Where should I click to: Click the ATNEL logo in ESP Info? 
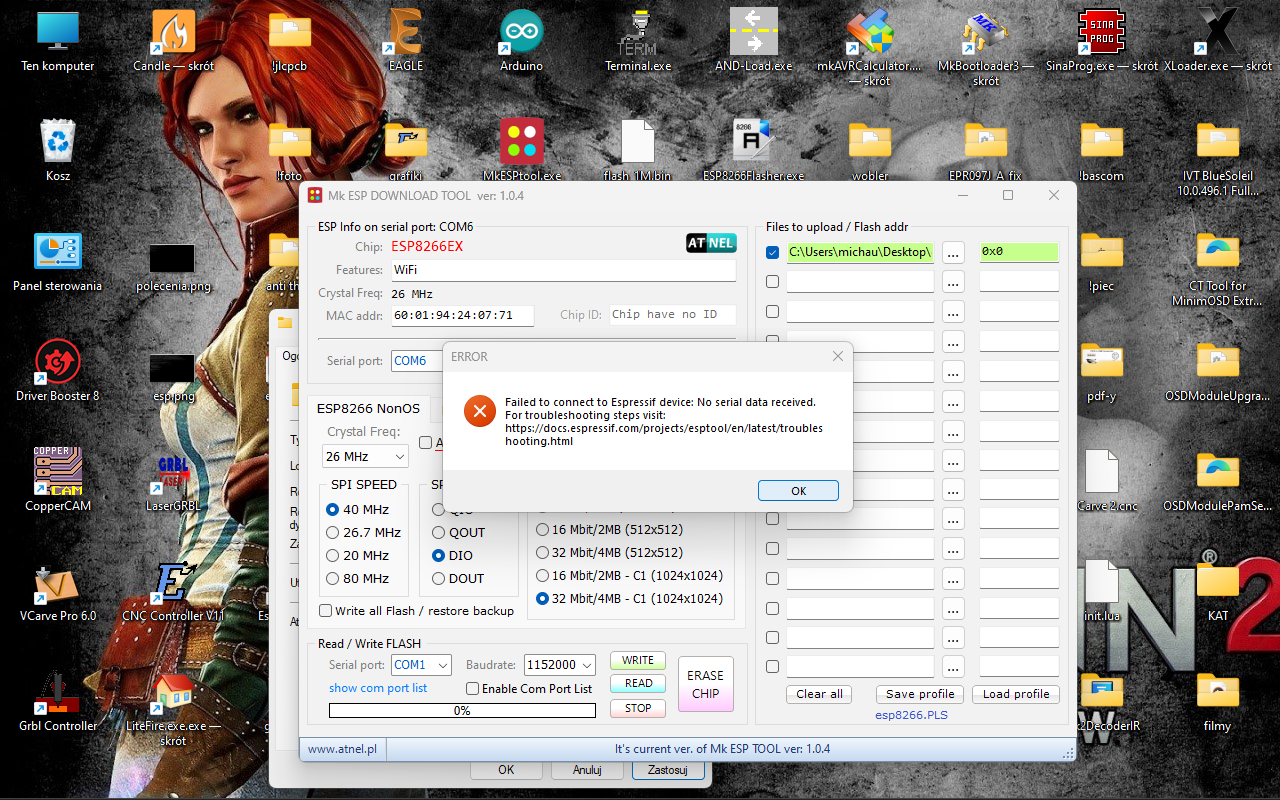pos(711,243)
